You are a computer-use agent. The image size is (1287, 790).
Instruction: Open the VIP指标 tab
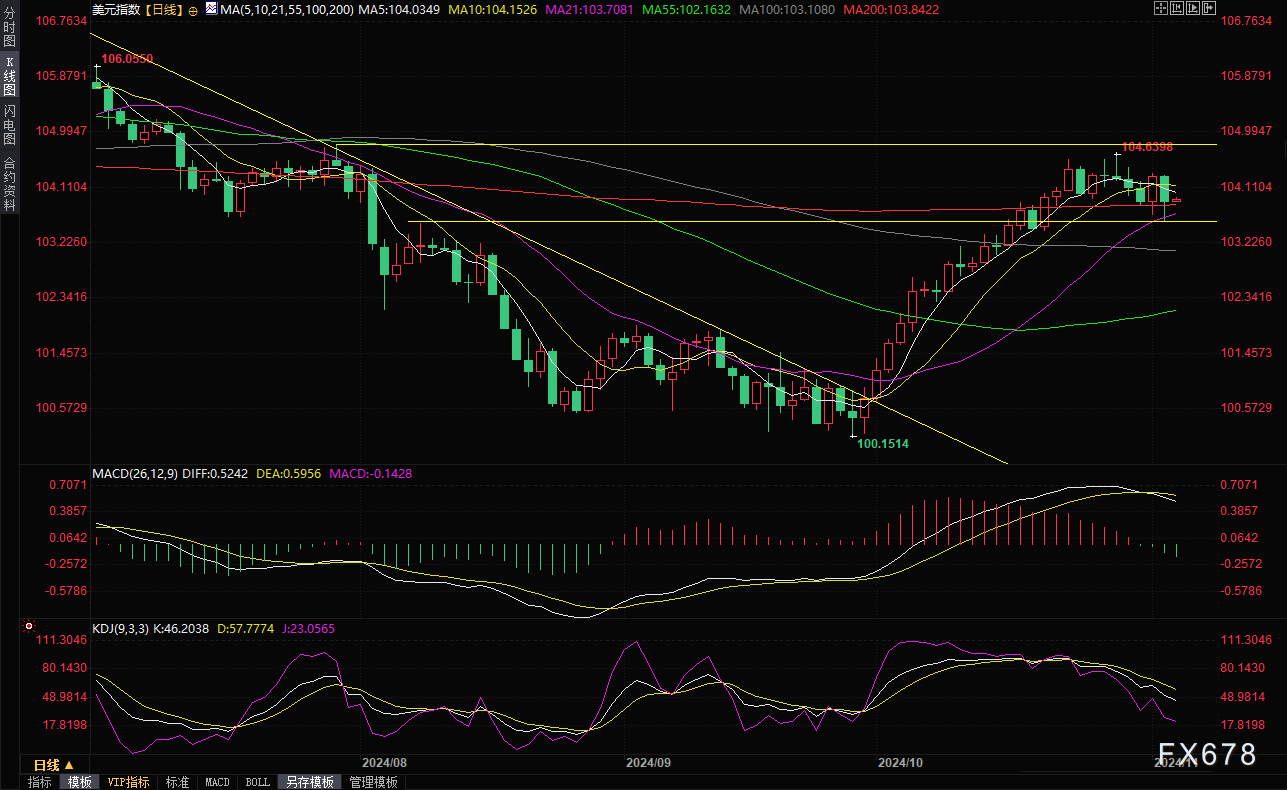click(x=128, y=782)
